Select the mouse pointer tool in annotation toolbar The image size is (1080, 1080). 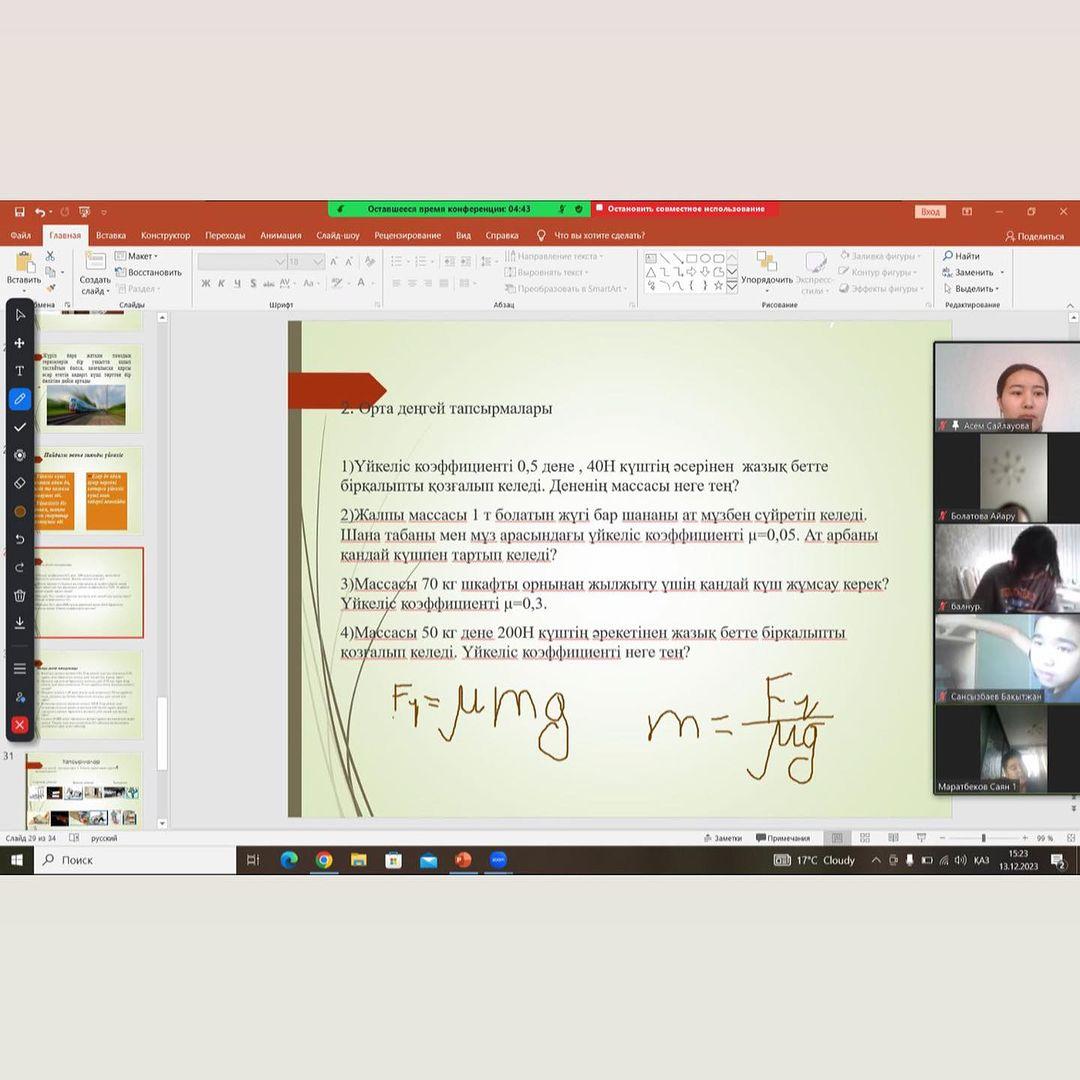(20, 315)
